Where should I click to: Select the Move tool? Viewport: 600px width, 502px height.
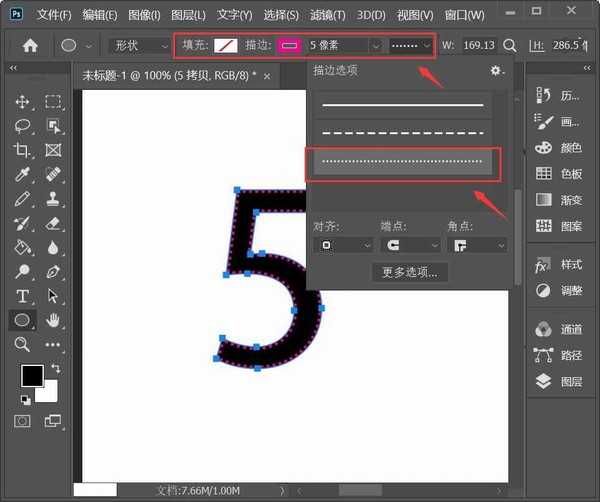tap(22, 102)
